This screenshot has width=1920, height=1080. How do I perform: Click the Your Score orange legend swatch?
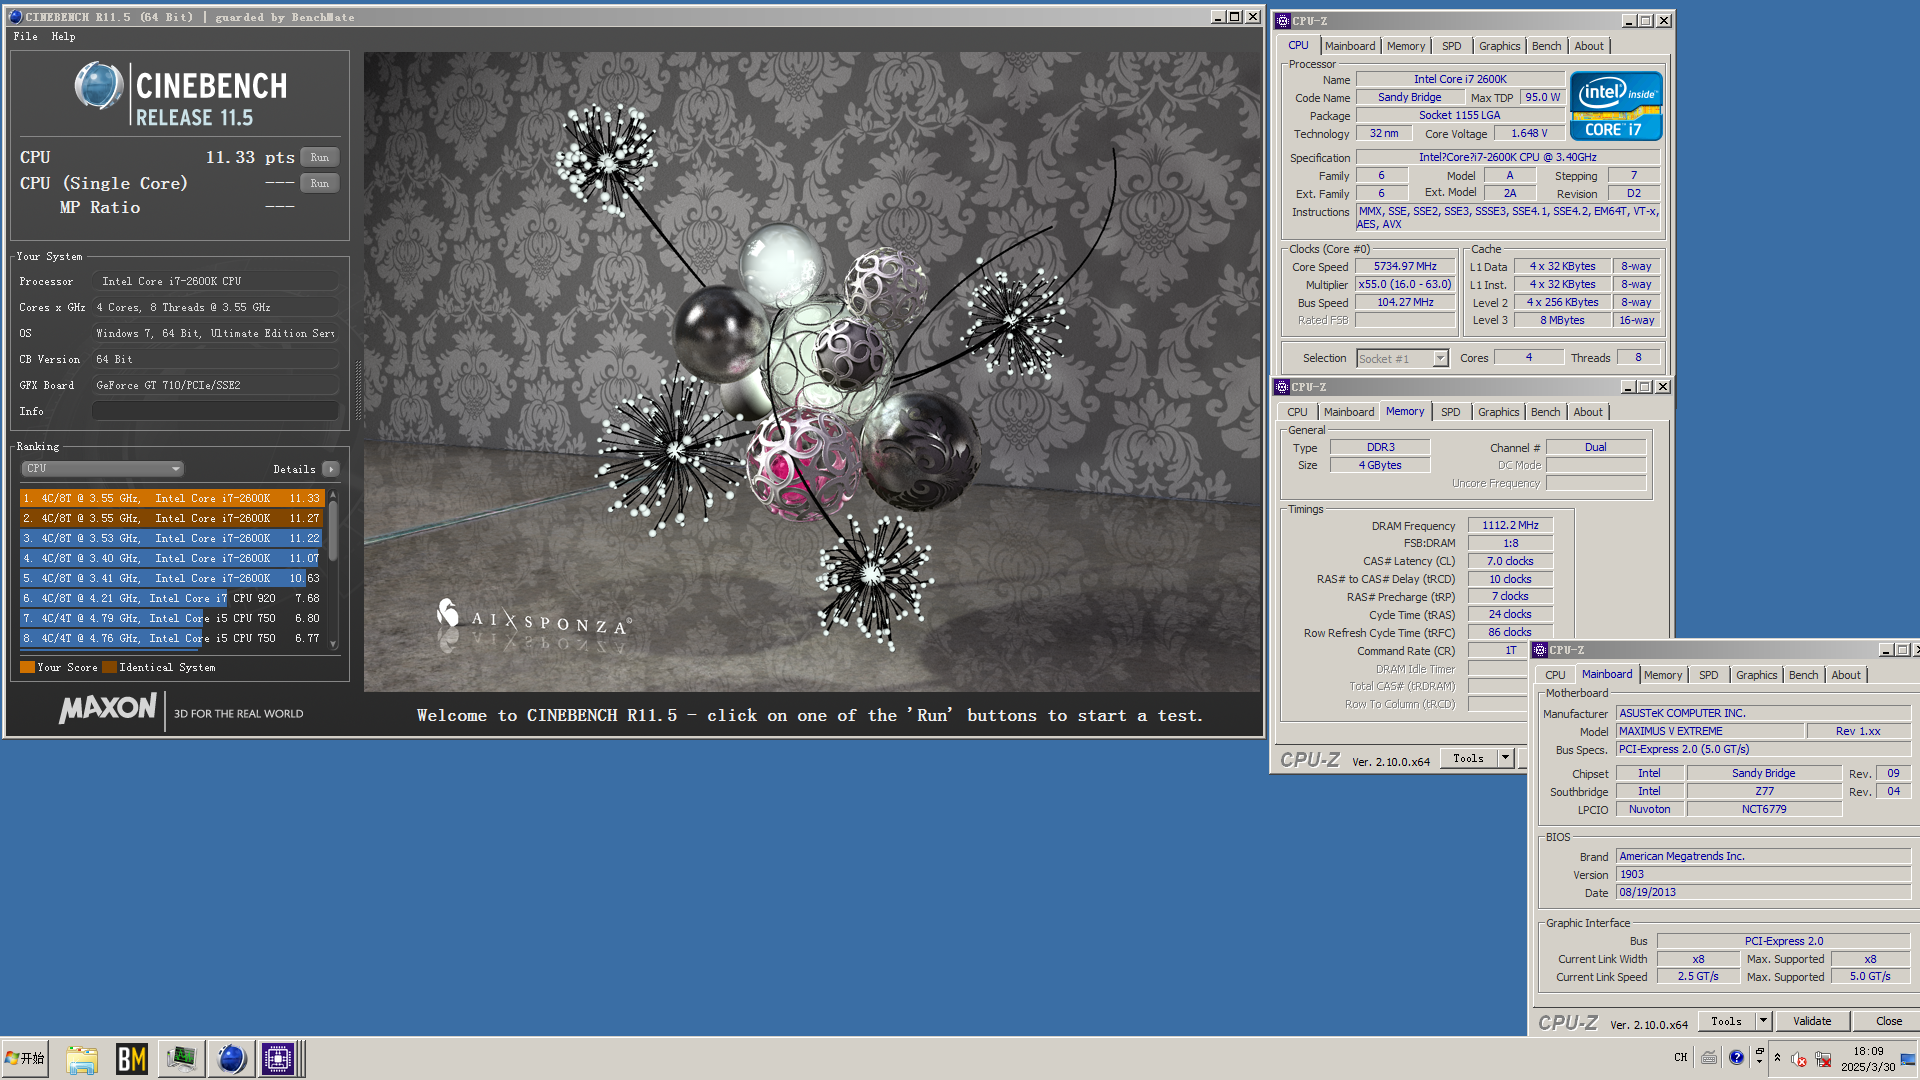pos(27,667)
